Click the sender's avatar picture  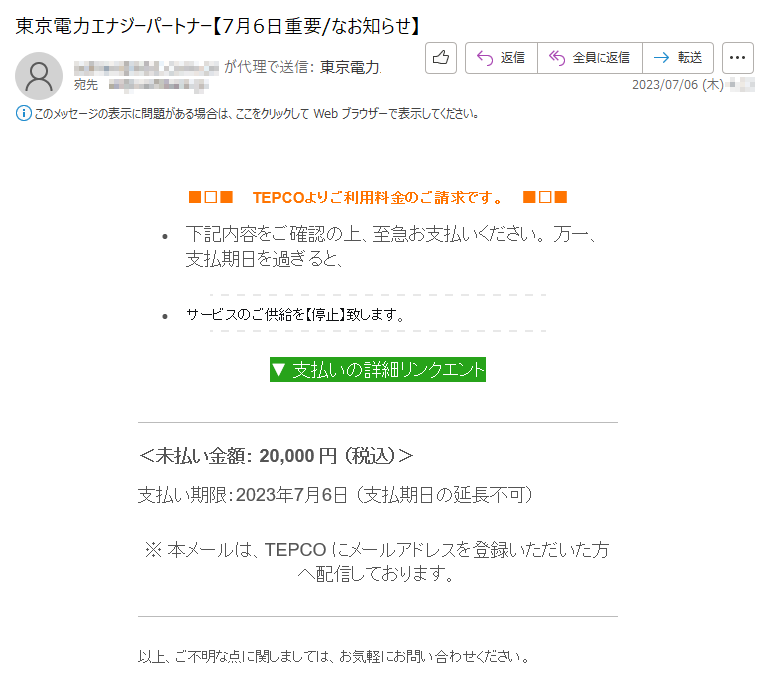[39, 76]
